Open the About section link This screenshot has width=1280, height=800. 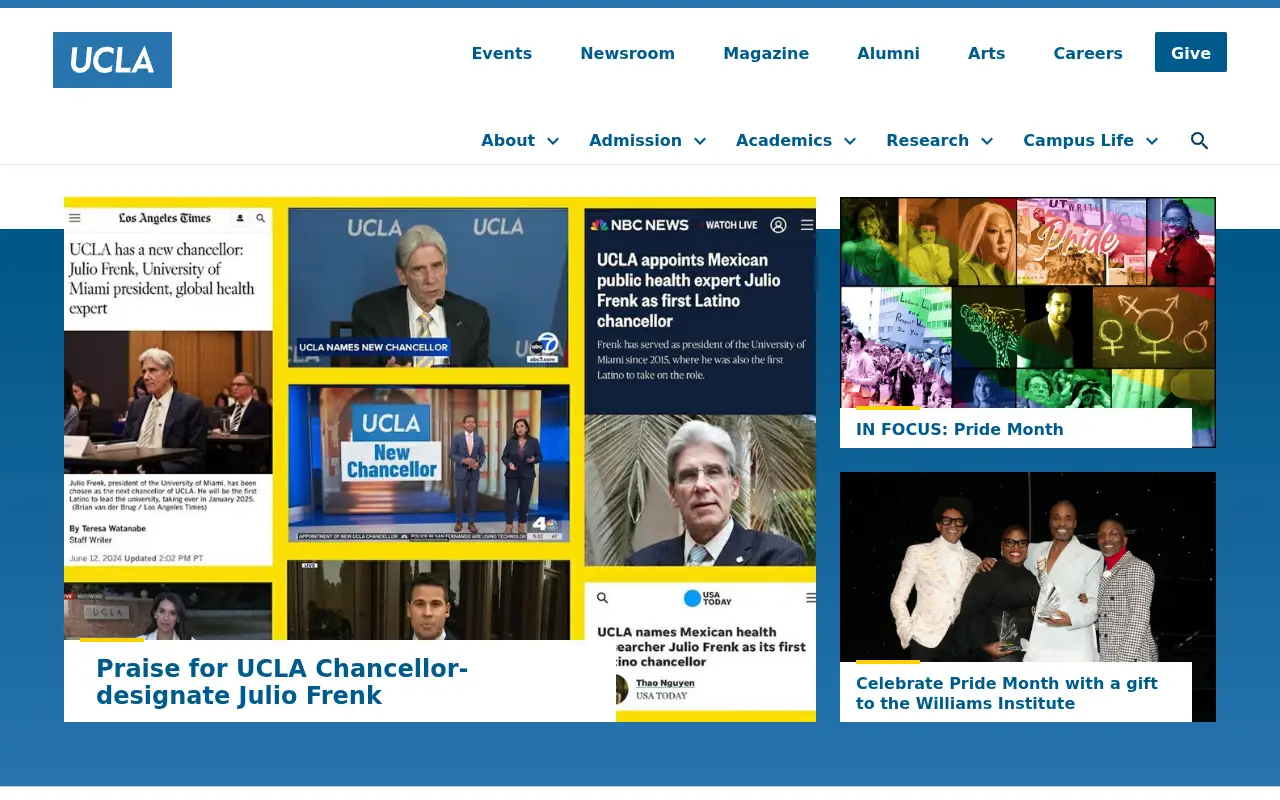point(508,140)
